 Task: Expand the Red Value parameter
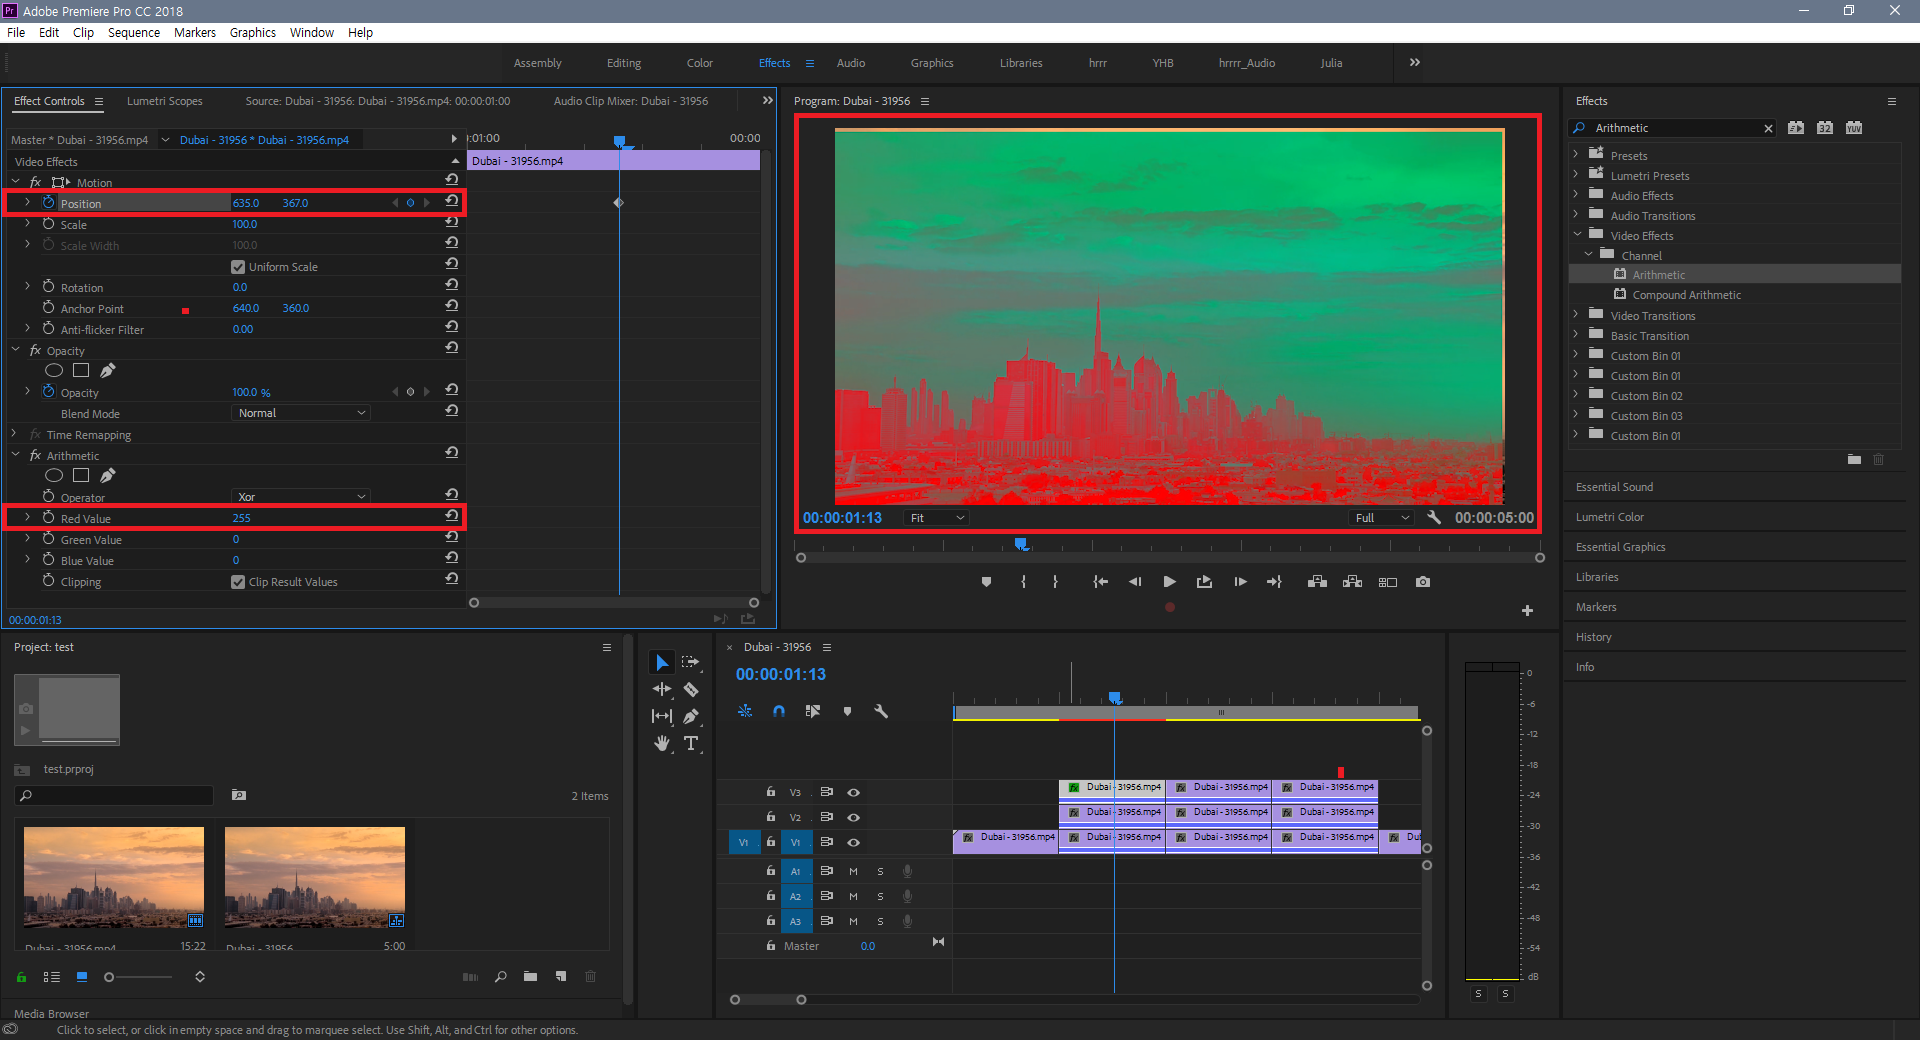[x=27, y=518]
